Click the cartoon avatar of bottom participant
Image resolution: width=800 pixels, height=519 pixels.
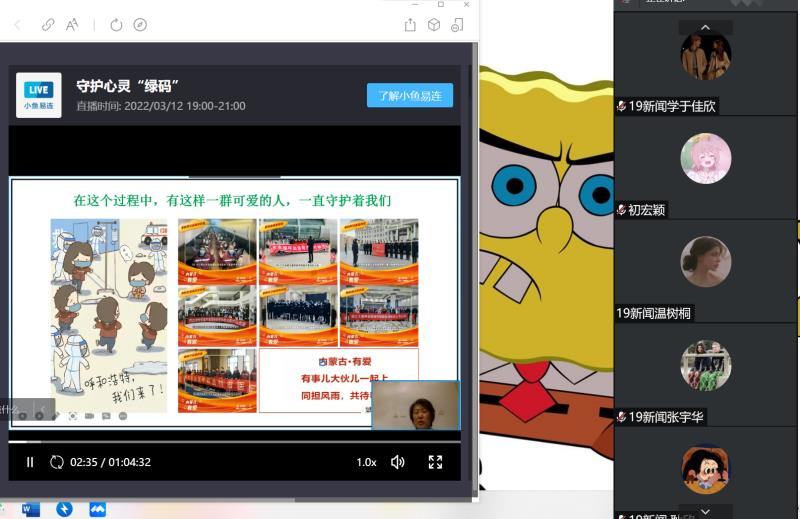click(x=706, y=469)
